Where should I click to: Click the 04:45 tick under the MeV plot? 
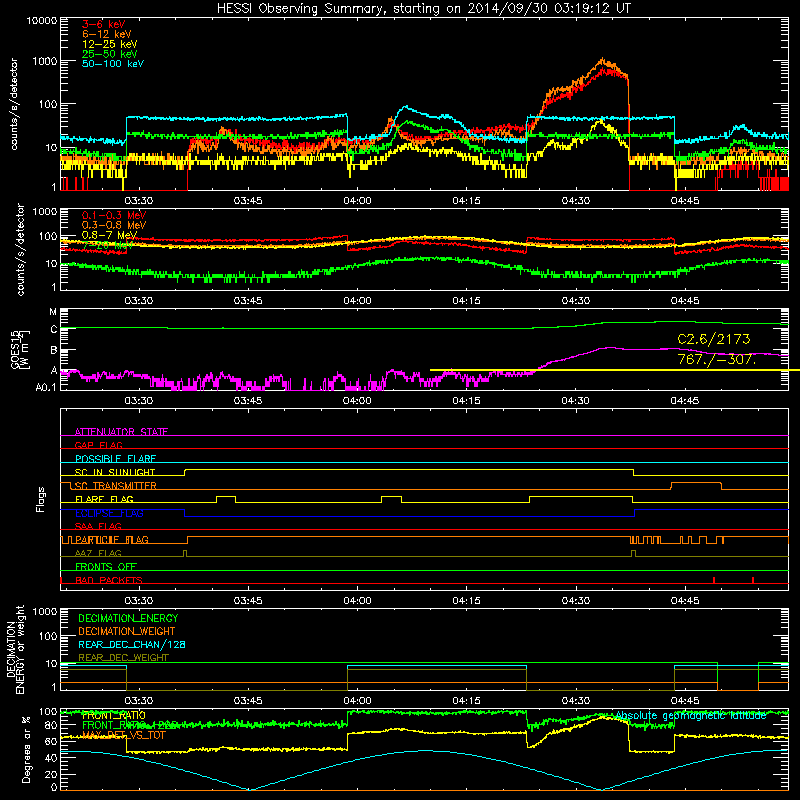(x=685, y=301)
